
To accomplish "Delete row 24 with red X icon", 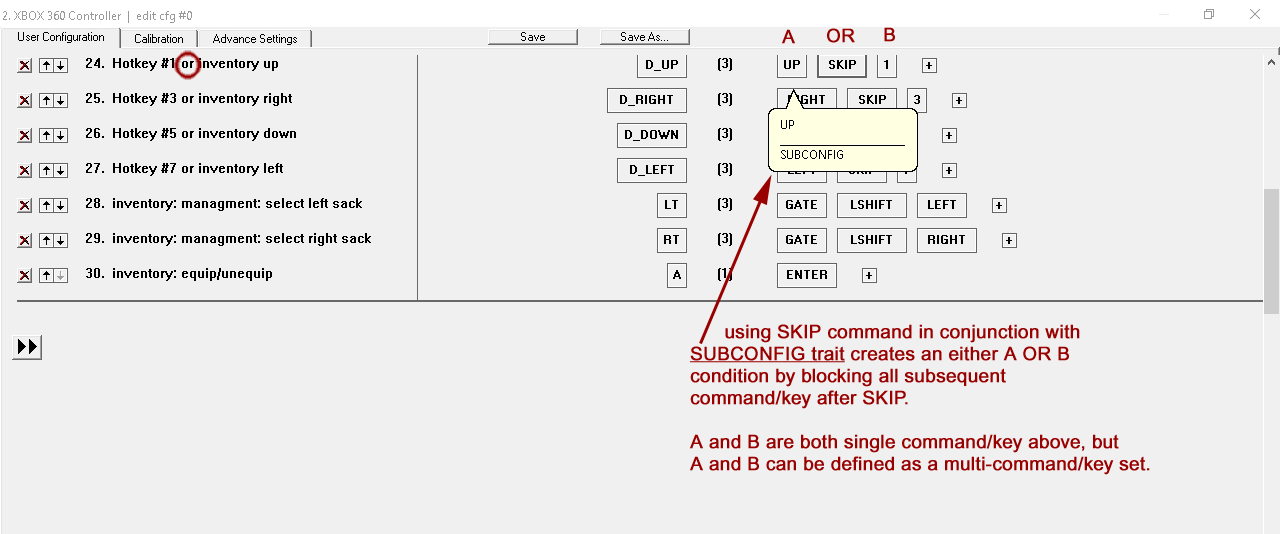I will tap(25, 66).
